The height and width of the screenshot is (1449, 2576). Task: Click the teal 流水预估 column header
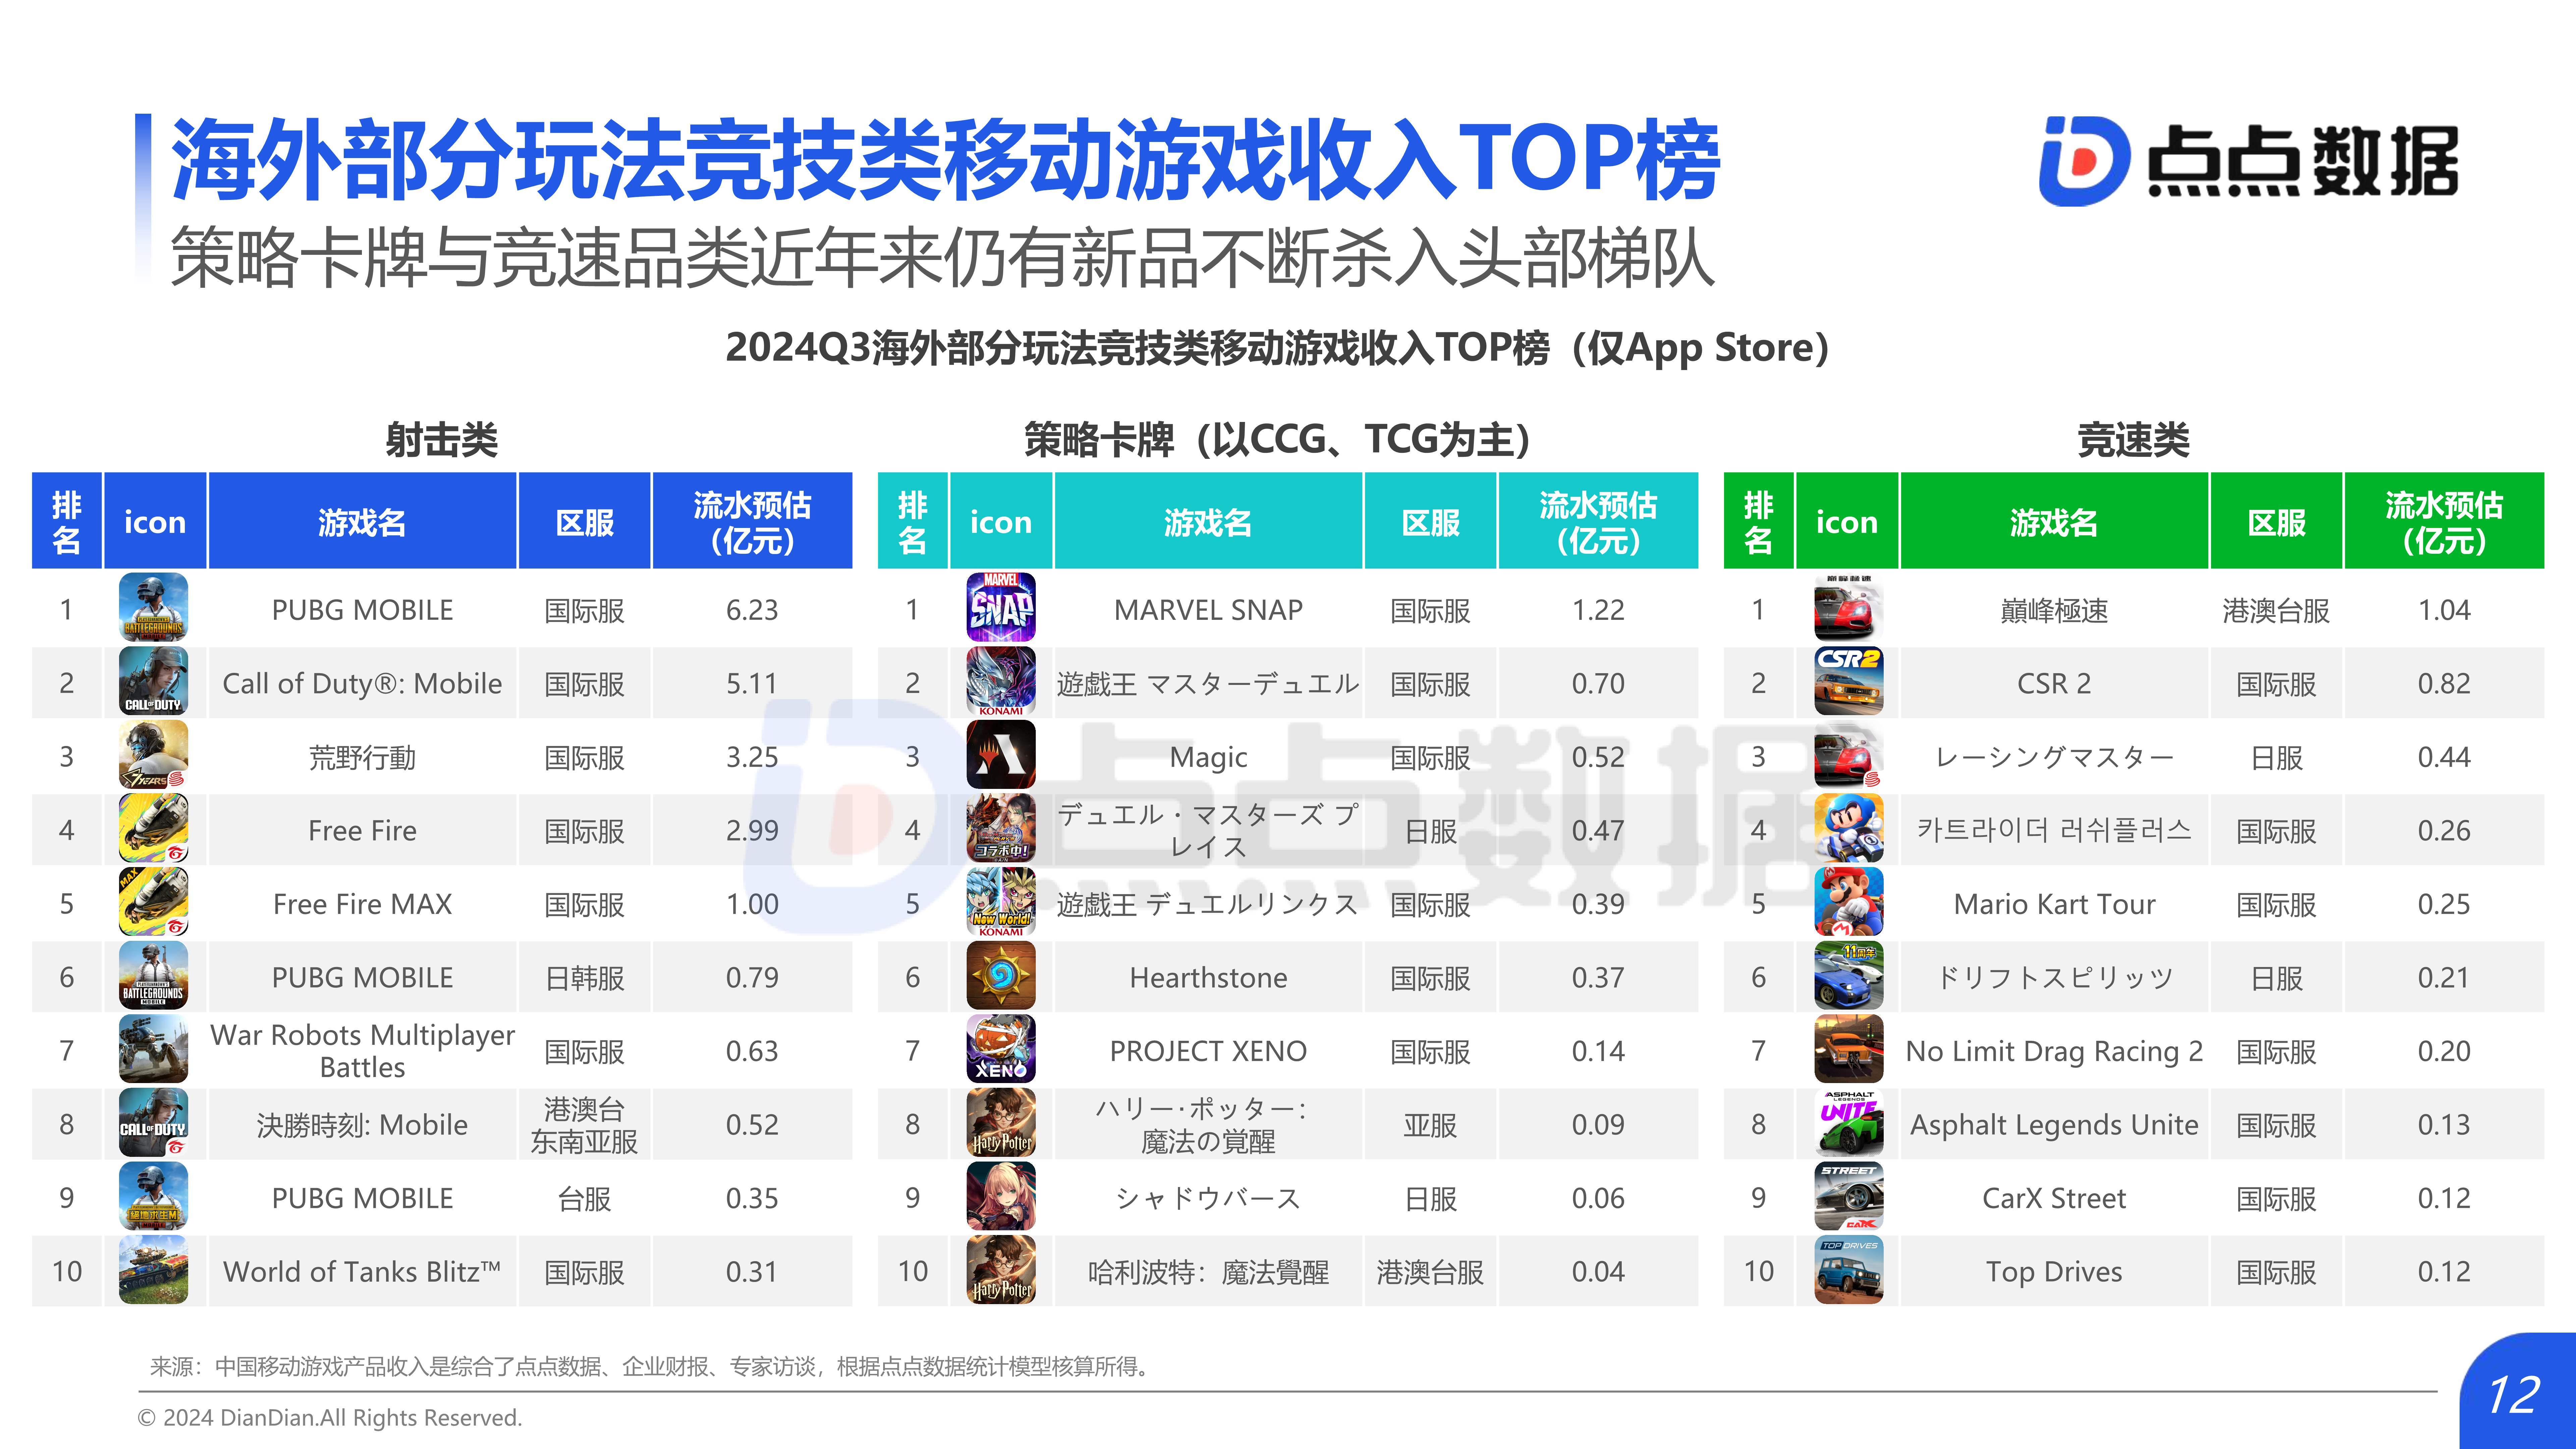[x=1598, y=521]
